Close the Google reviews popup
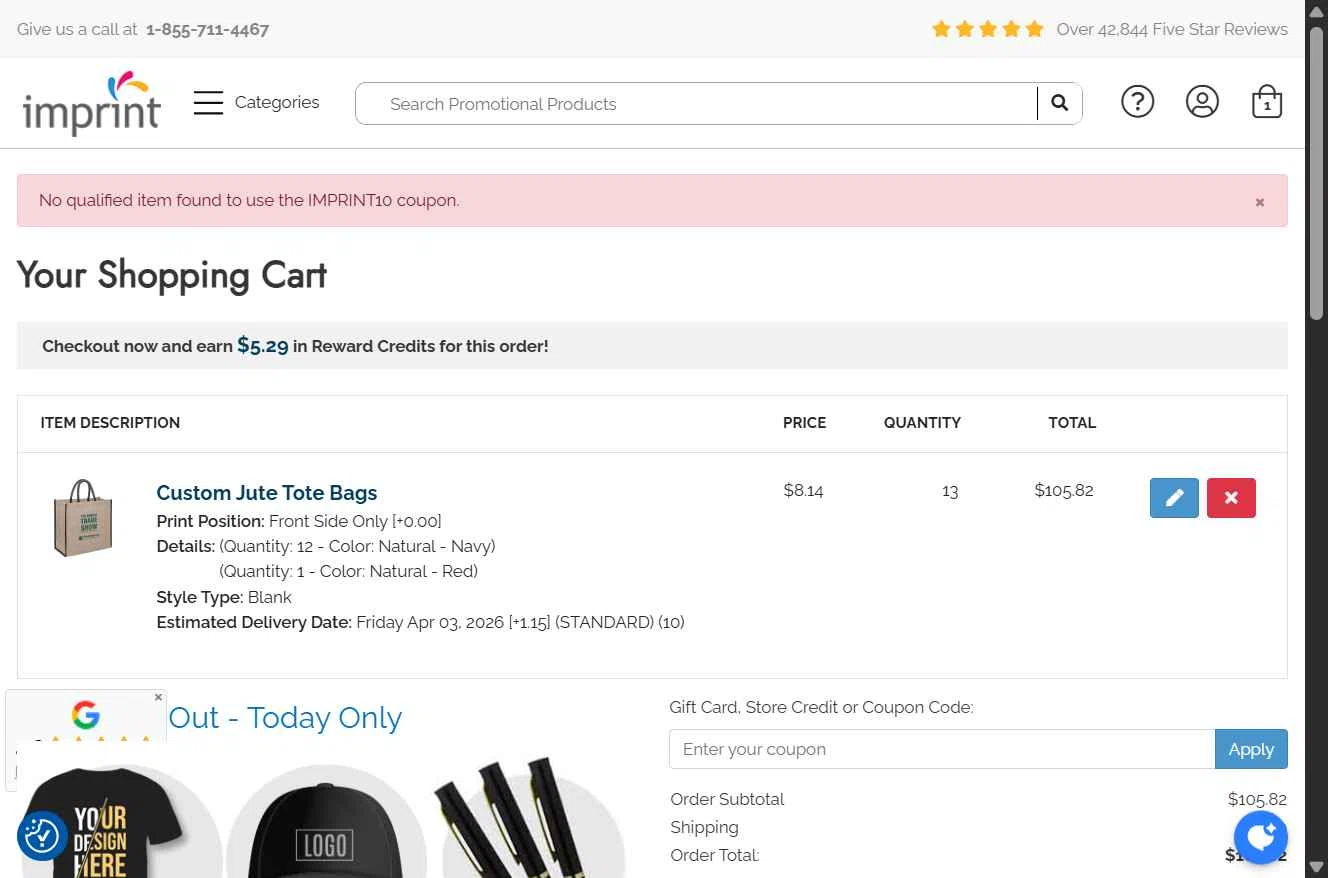The height and width of the screenshot is (878, 1328). click(x=158, y=697)
